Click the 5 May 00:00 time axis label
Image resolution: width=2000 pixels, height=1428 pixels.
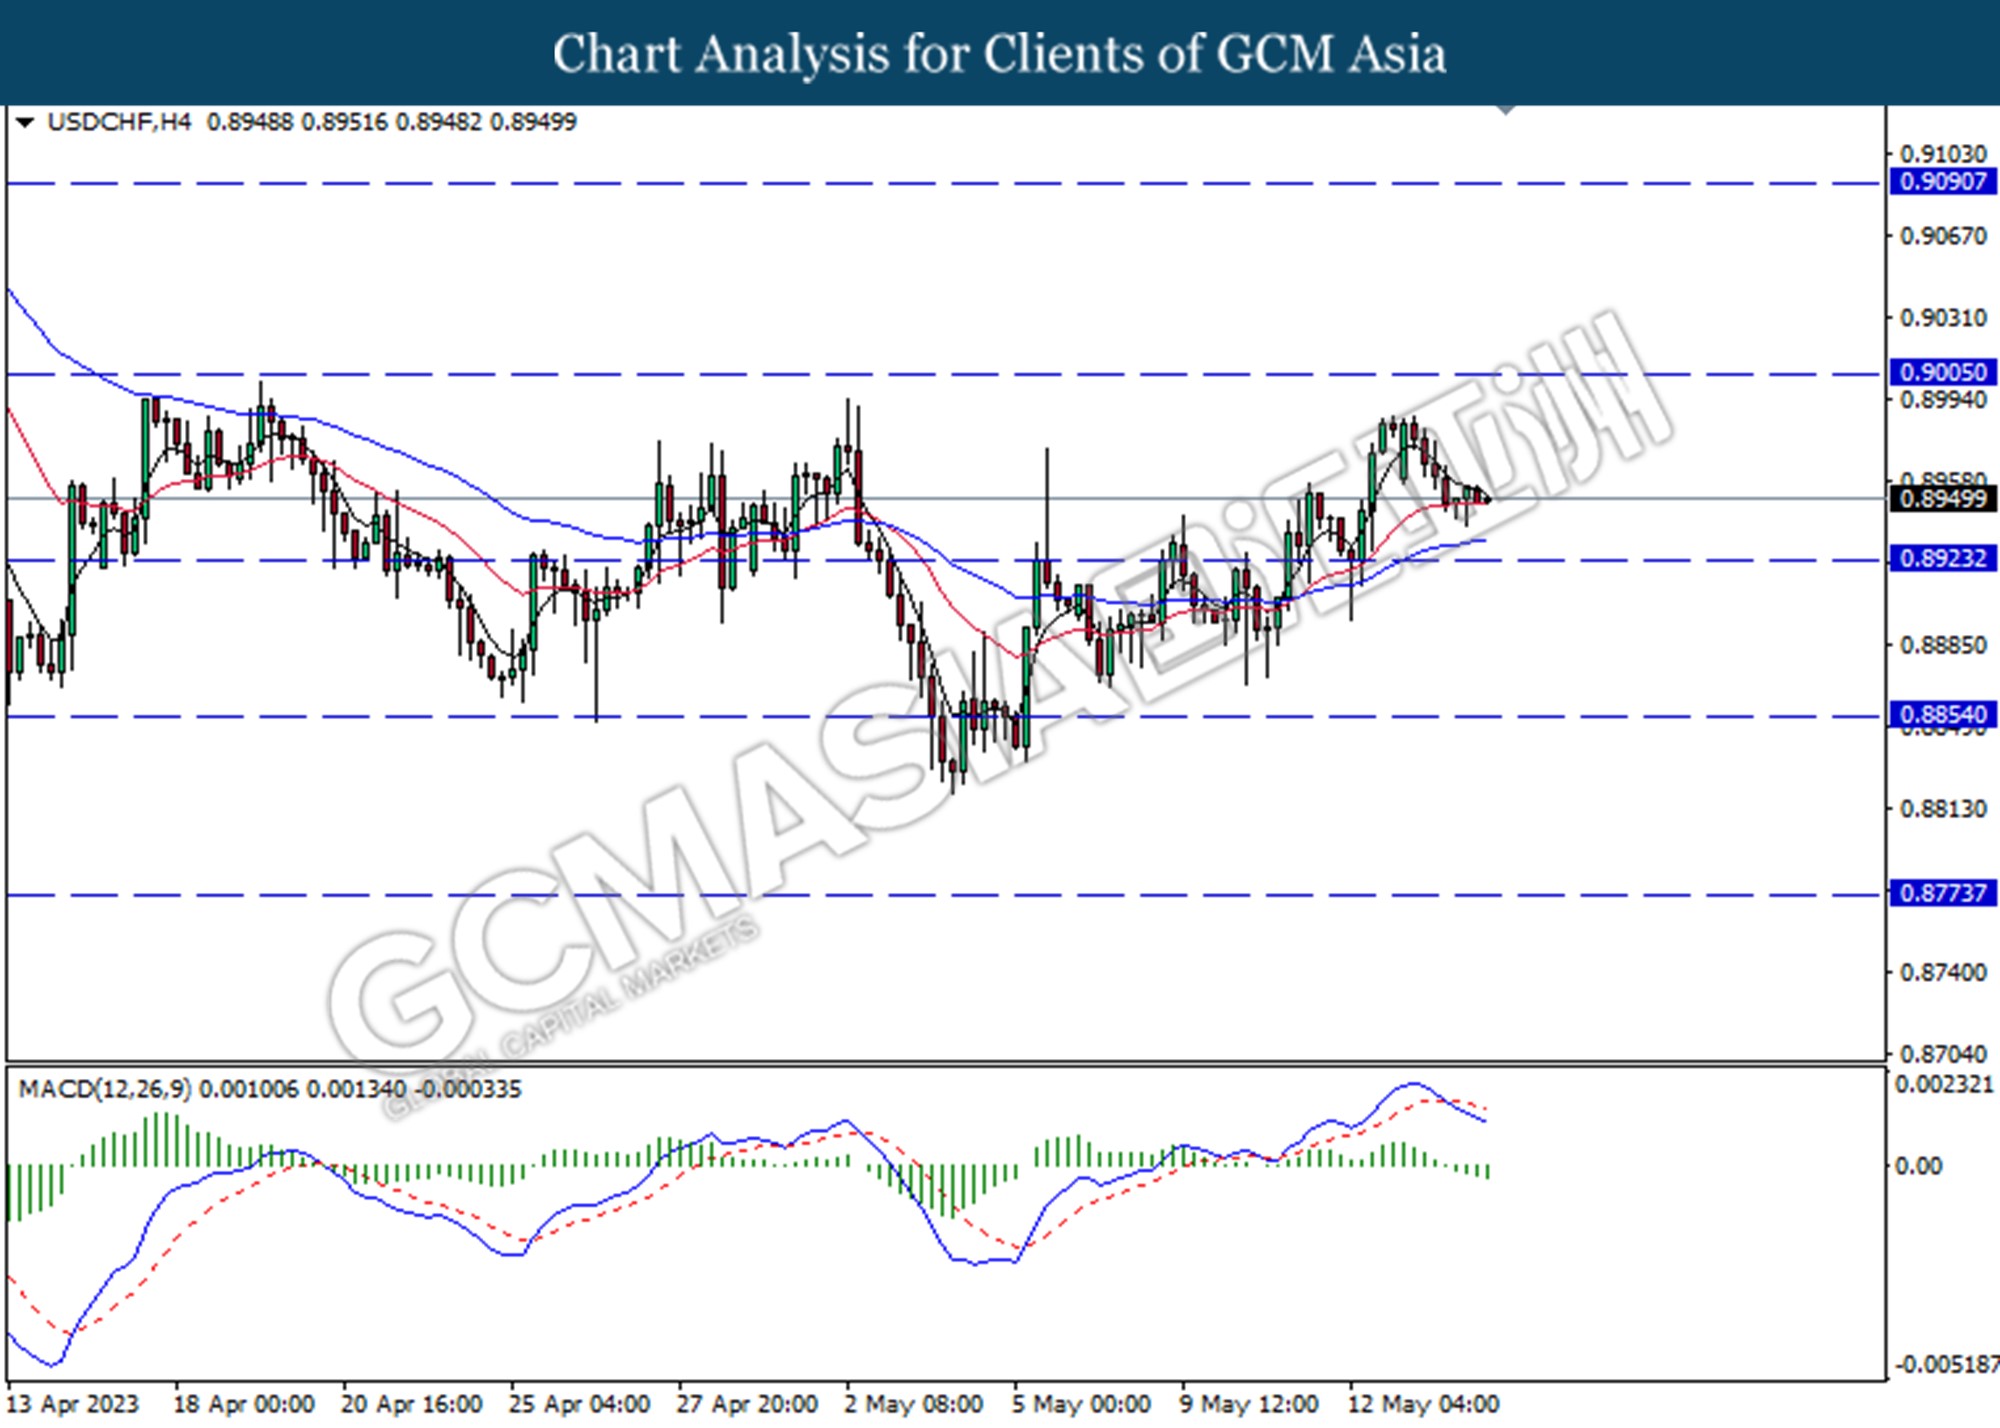[x=1081, y=1404]
